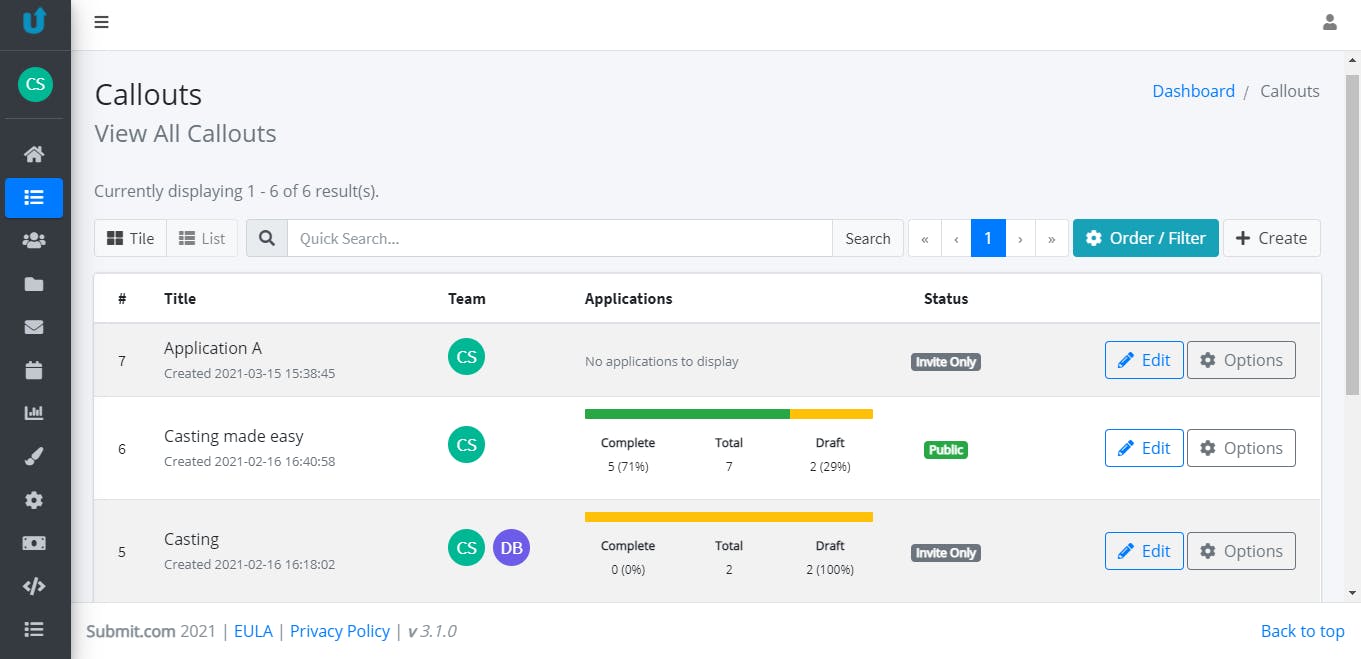Open the user account menu icon
The image size is (1361, 659).
coord(1330,22)
